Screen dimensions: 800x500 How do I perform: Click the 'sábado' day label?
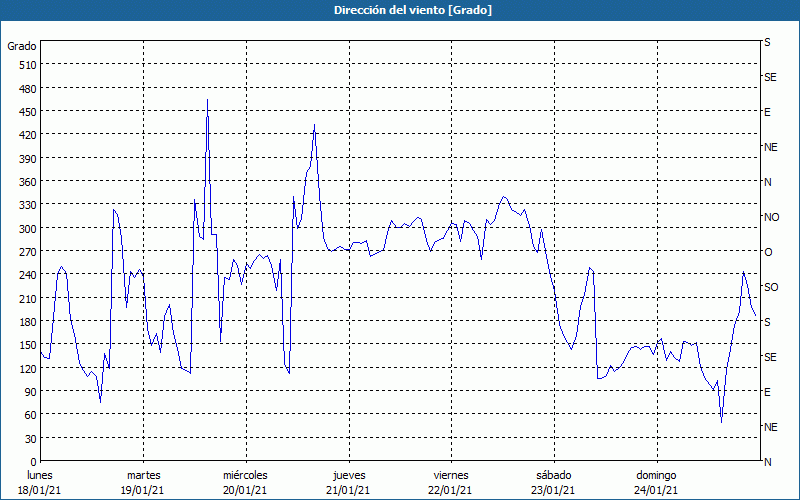pyautogui.click(x=554, y=475)
